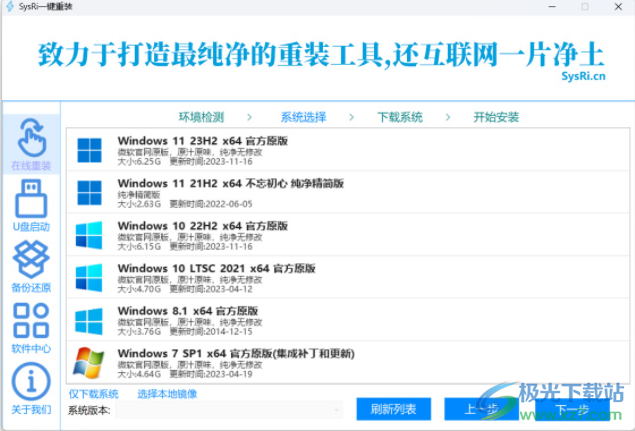Click update date 2023-04-19 text

coord(229,374)
